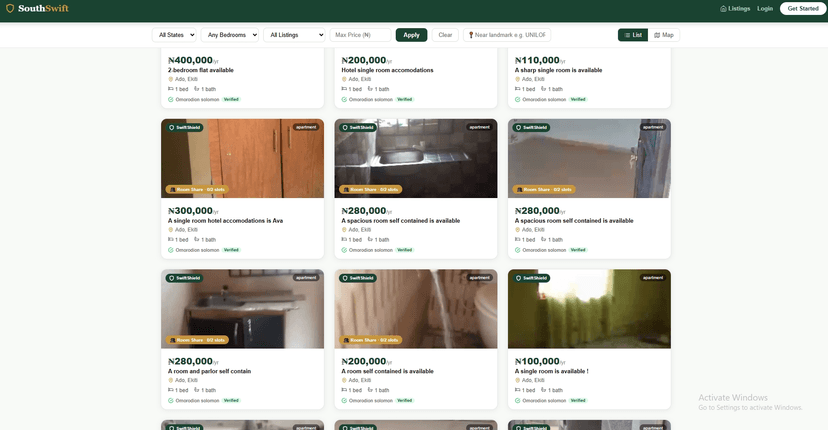
Task: Click the list icon in the List toggle
Action: pos(627,35)
